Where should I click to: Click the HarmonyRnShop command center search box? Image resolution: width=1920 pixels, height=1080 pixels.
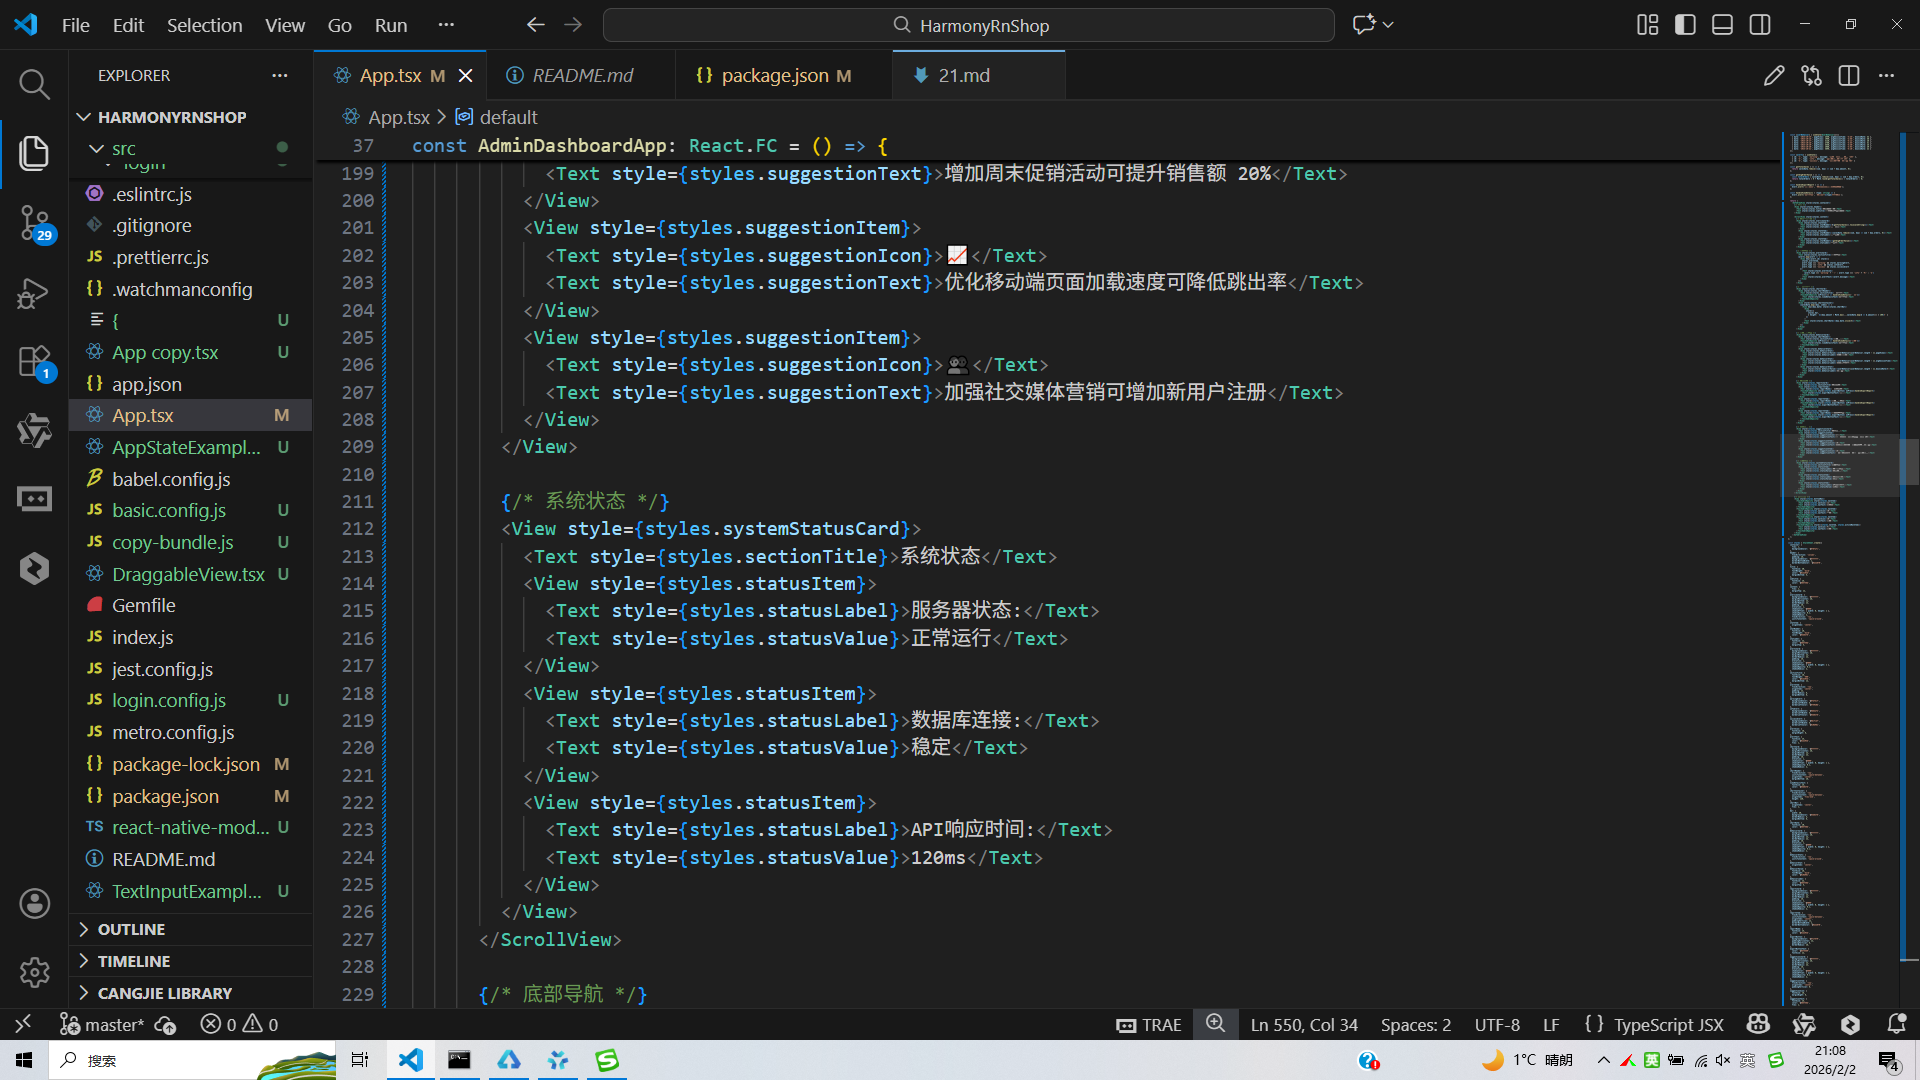[x=968, y=25]
